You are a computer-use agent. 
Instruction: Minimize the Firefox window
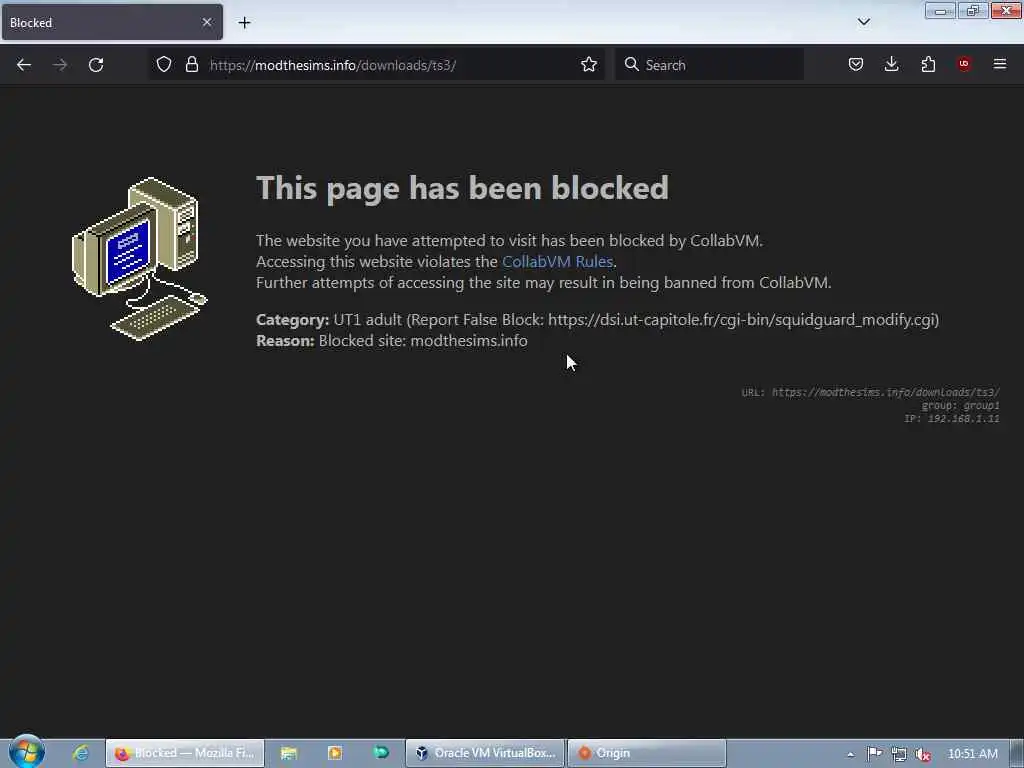click(x=940, y=10)
